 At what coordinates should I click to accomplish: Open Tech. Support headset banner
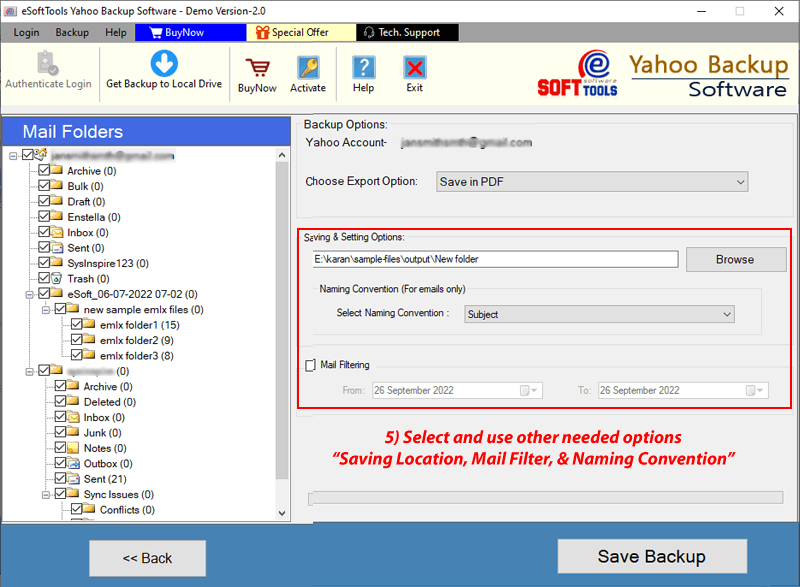(x=407, y=32)
